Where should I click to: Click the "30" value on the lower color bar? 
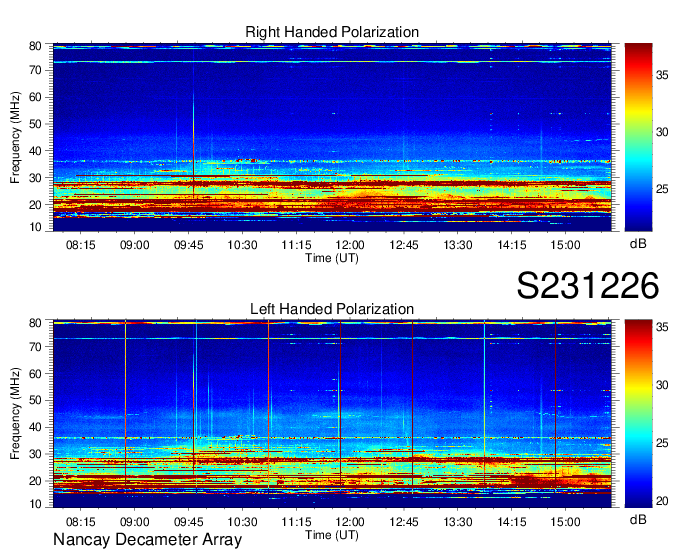(x=662, y=385)
